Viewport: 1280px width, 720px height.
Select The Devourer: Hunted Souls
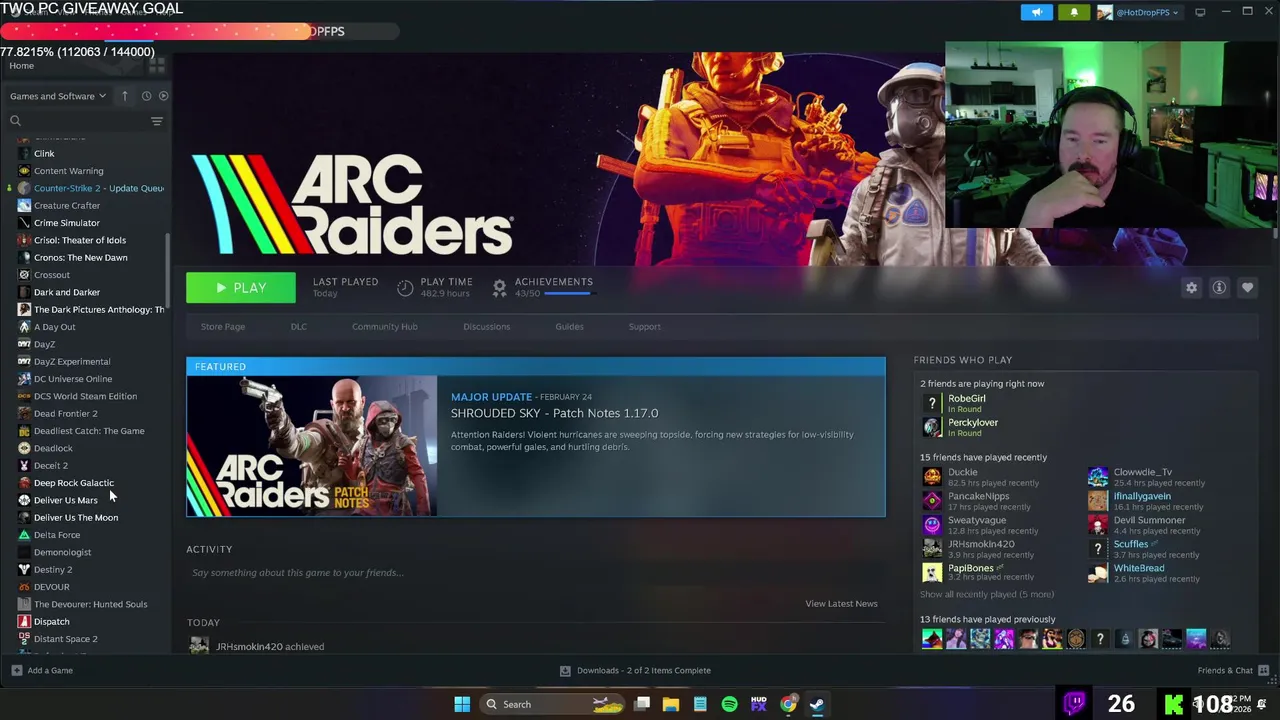click(90, 604)
